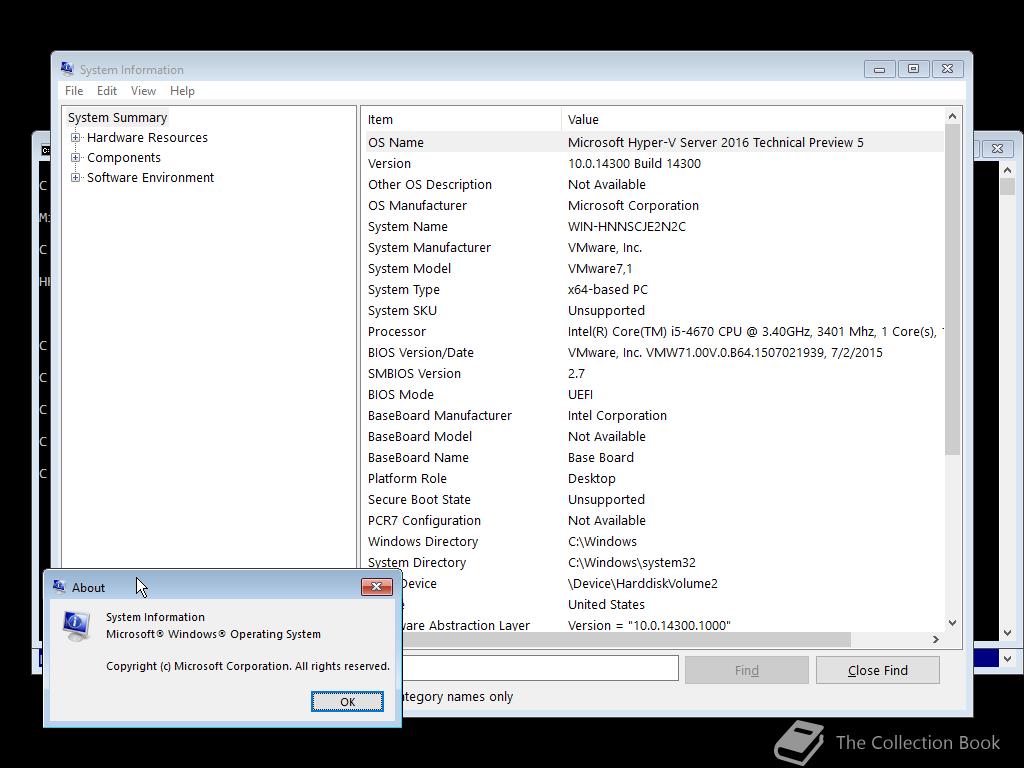Click the United States value
1024x768 pixels.
coord(606,604)
